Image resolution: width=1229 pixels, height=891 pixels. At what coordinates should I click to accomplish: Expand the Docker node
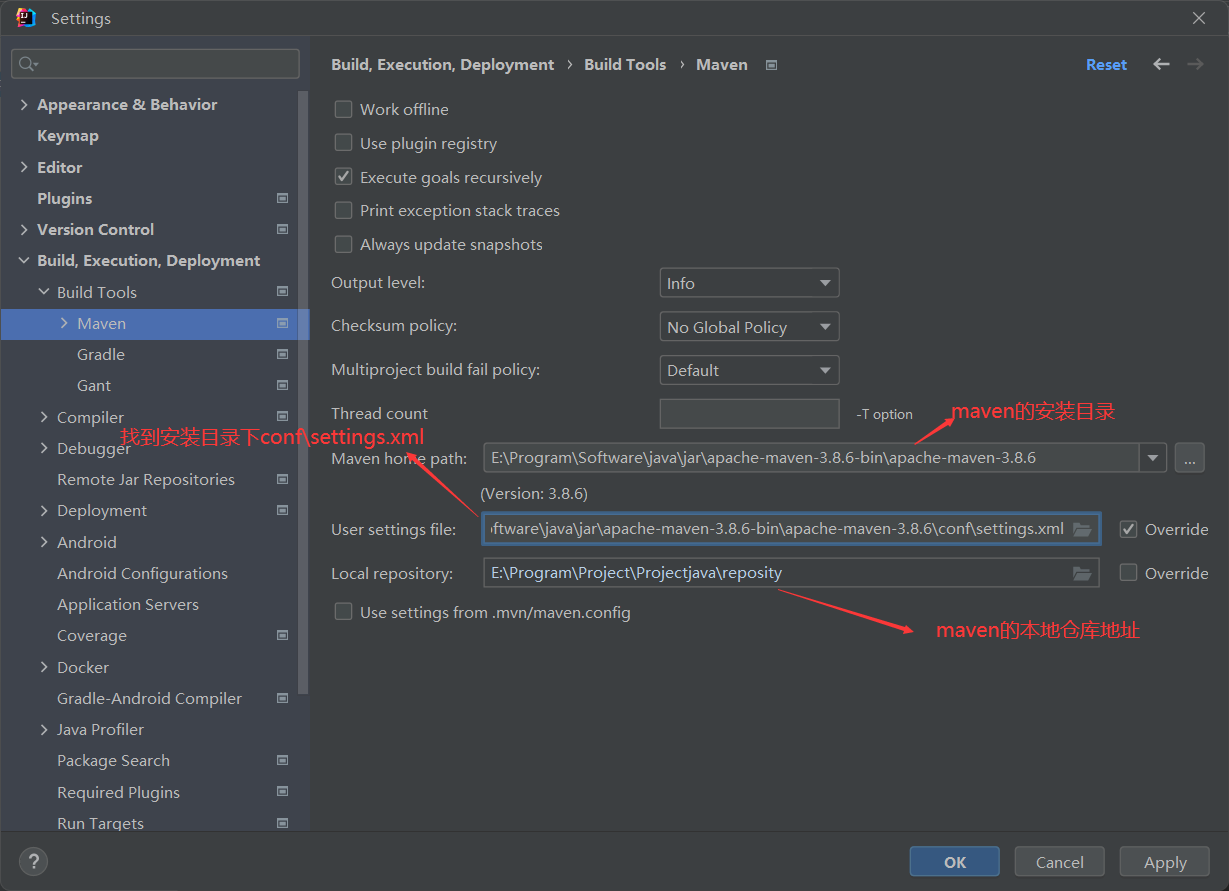pos(44,667)
